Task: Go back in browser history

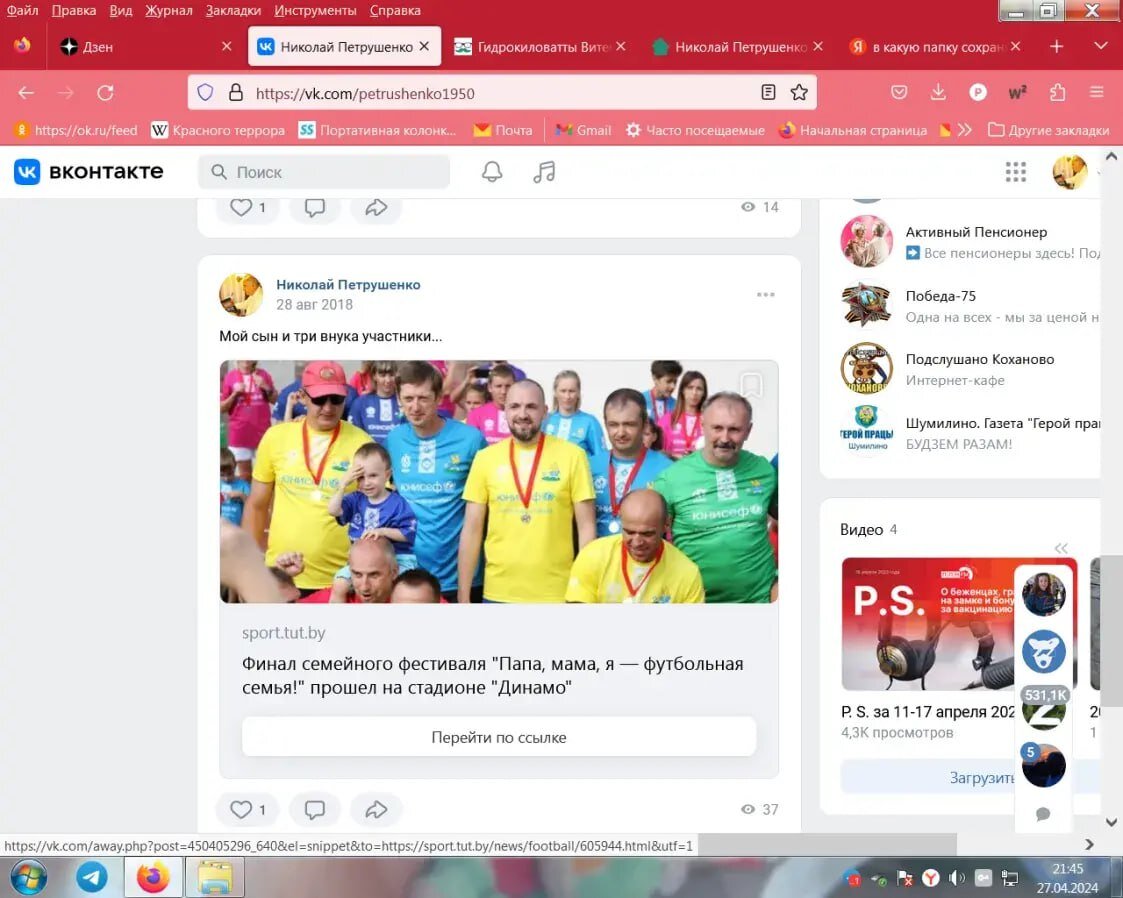Action: point(26,93)
